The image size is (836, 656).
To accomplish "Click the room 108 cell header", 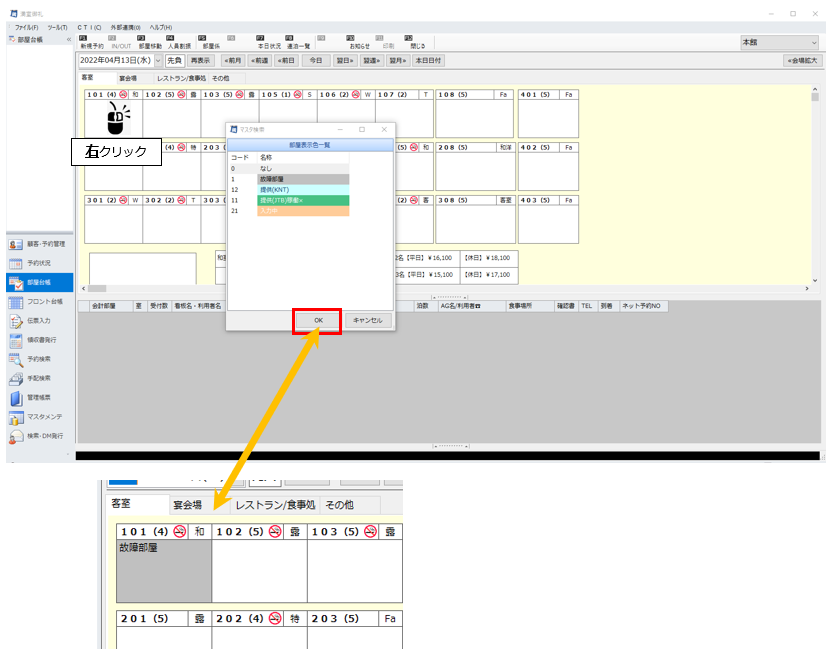I will pos(474,94).
